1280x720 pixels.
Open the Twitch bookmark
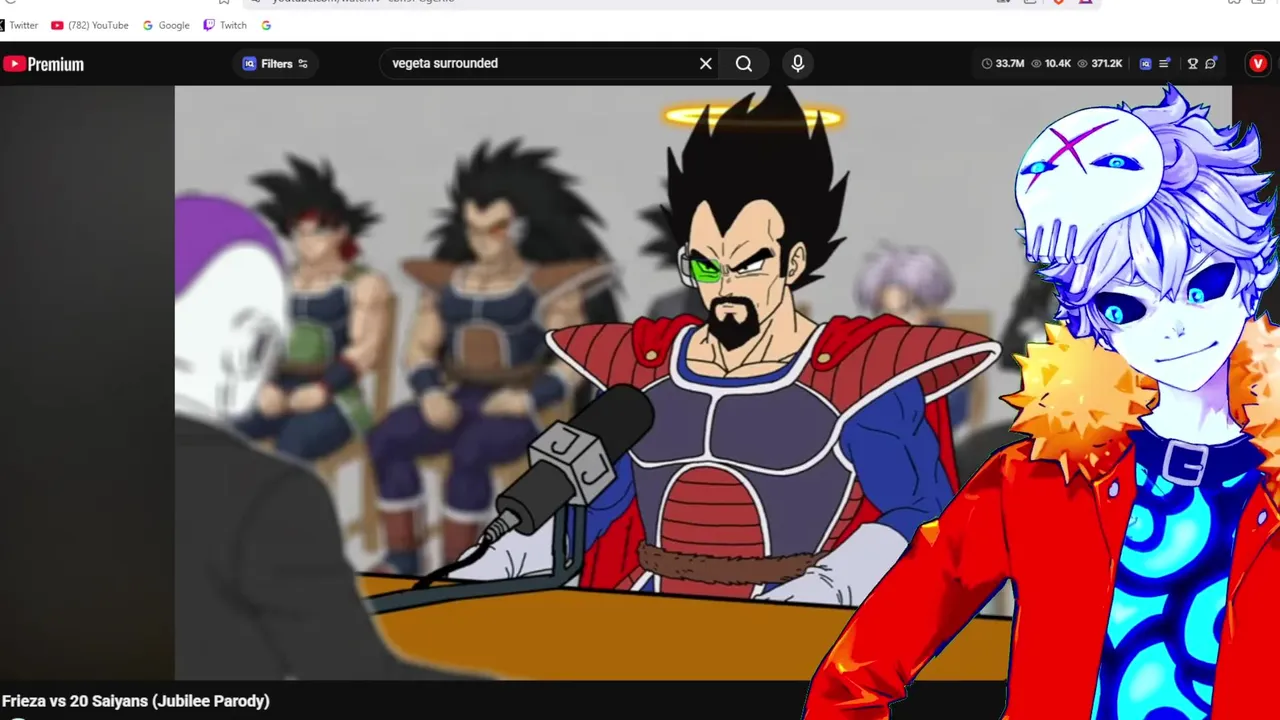coord(225,25)
